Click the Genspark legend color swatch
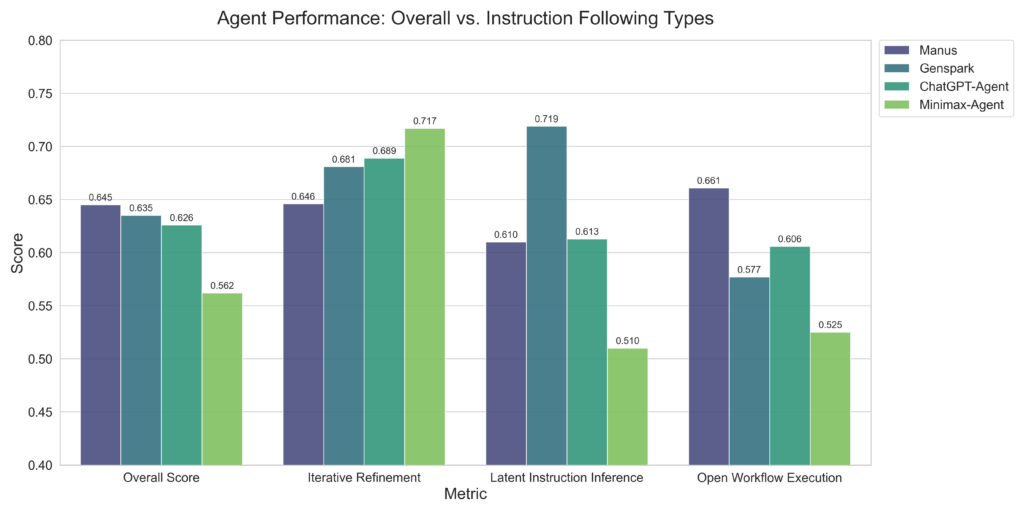The width and height of the screenshot is (1024, 512). click(x=898, y=68)
